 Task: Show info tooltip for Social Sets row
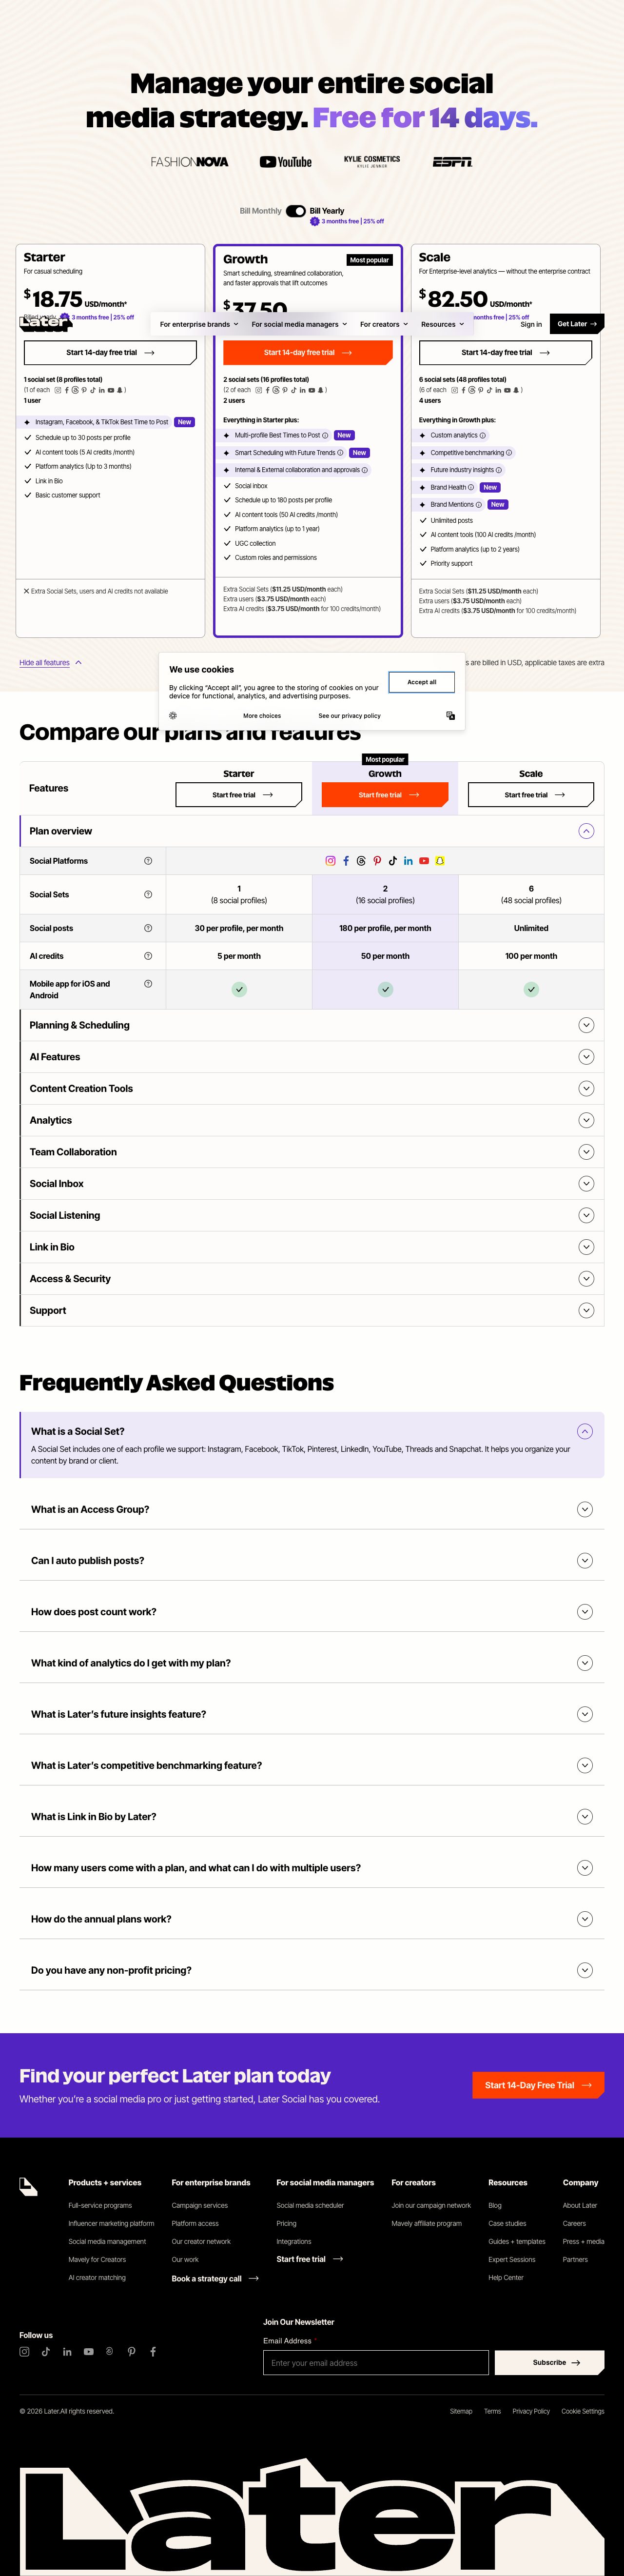click(148, 894)
